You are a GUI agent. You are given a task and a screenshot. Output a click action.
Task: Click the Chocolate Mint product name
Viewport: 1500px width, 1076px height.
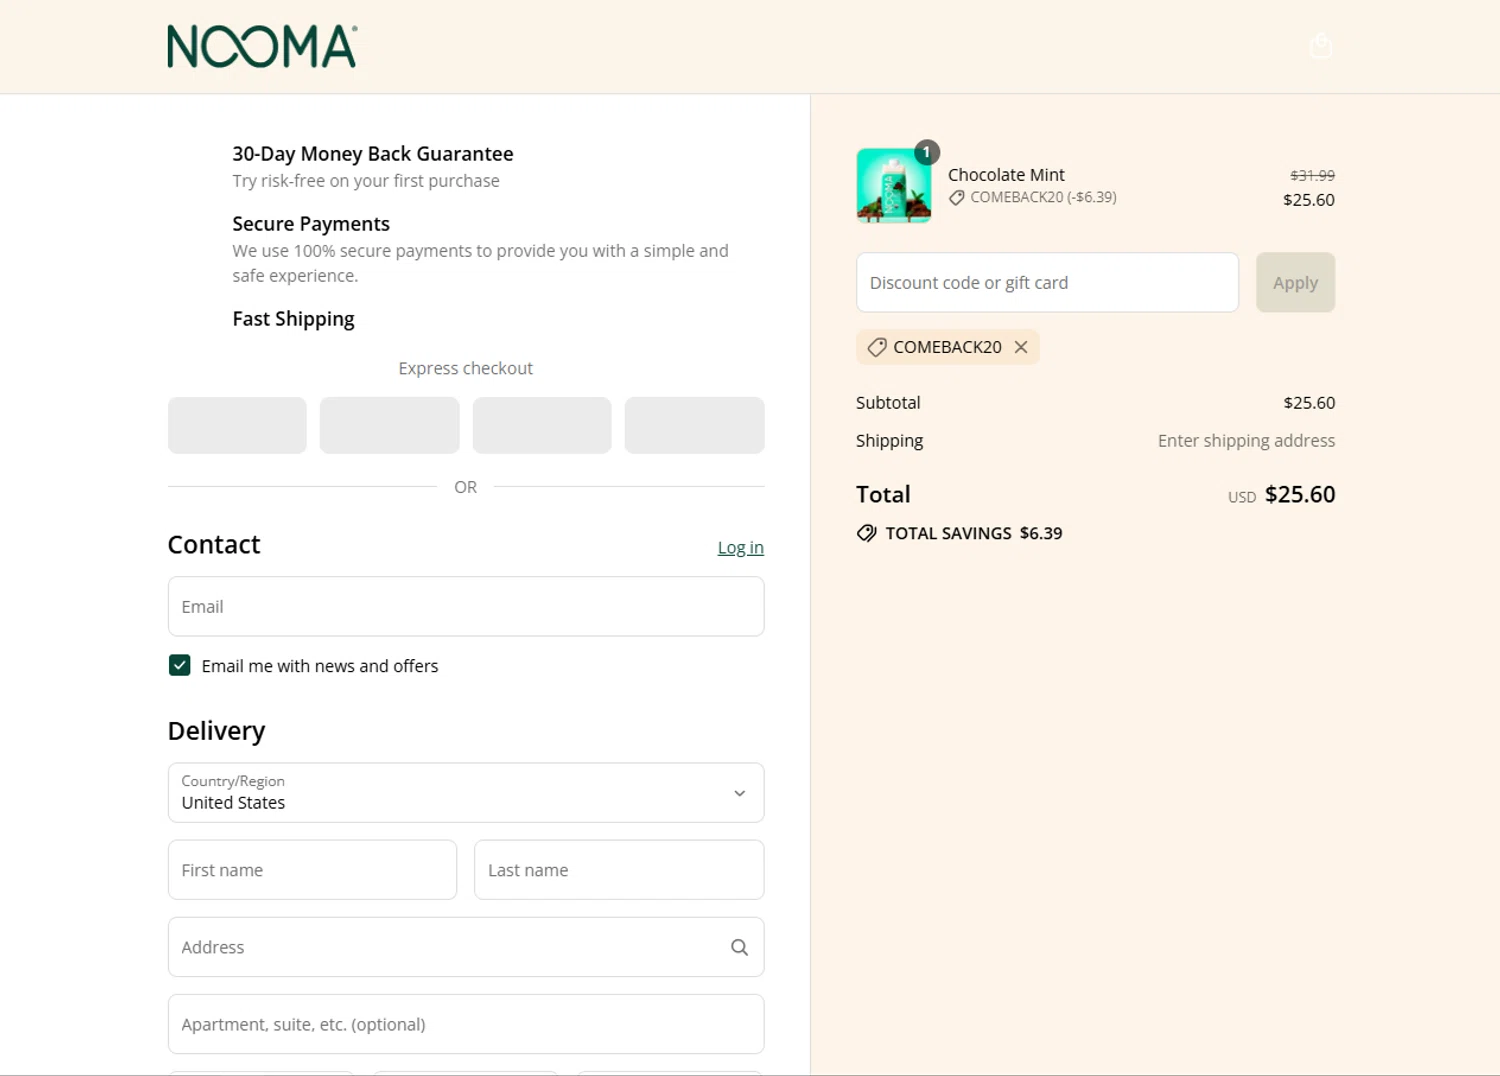coord(1006,175)
